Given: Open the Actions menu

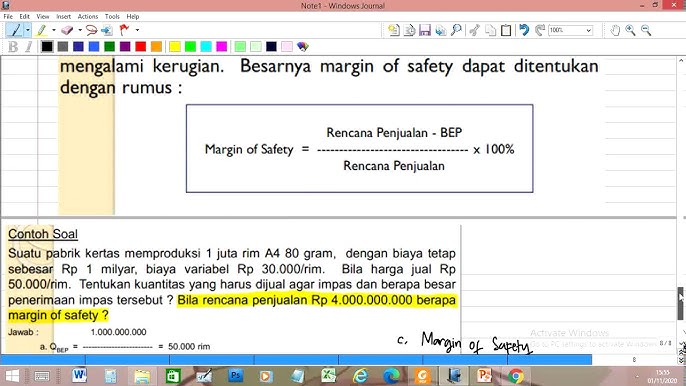Looking at the screenshot, I should point(88,16).
